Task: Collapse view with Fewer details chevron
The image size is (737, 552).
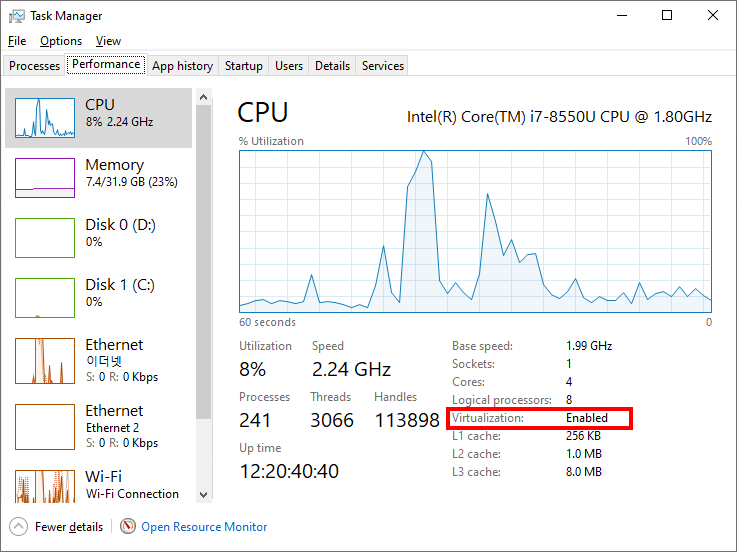Action: [x=19, y=526]
